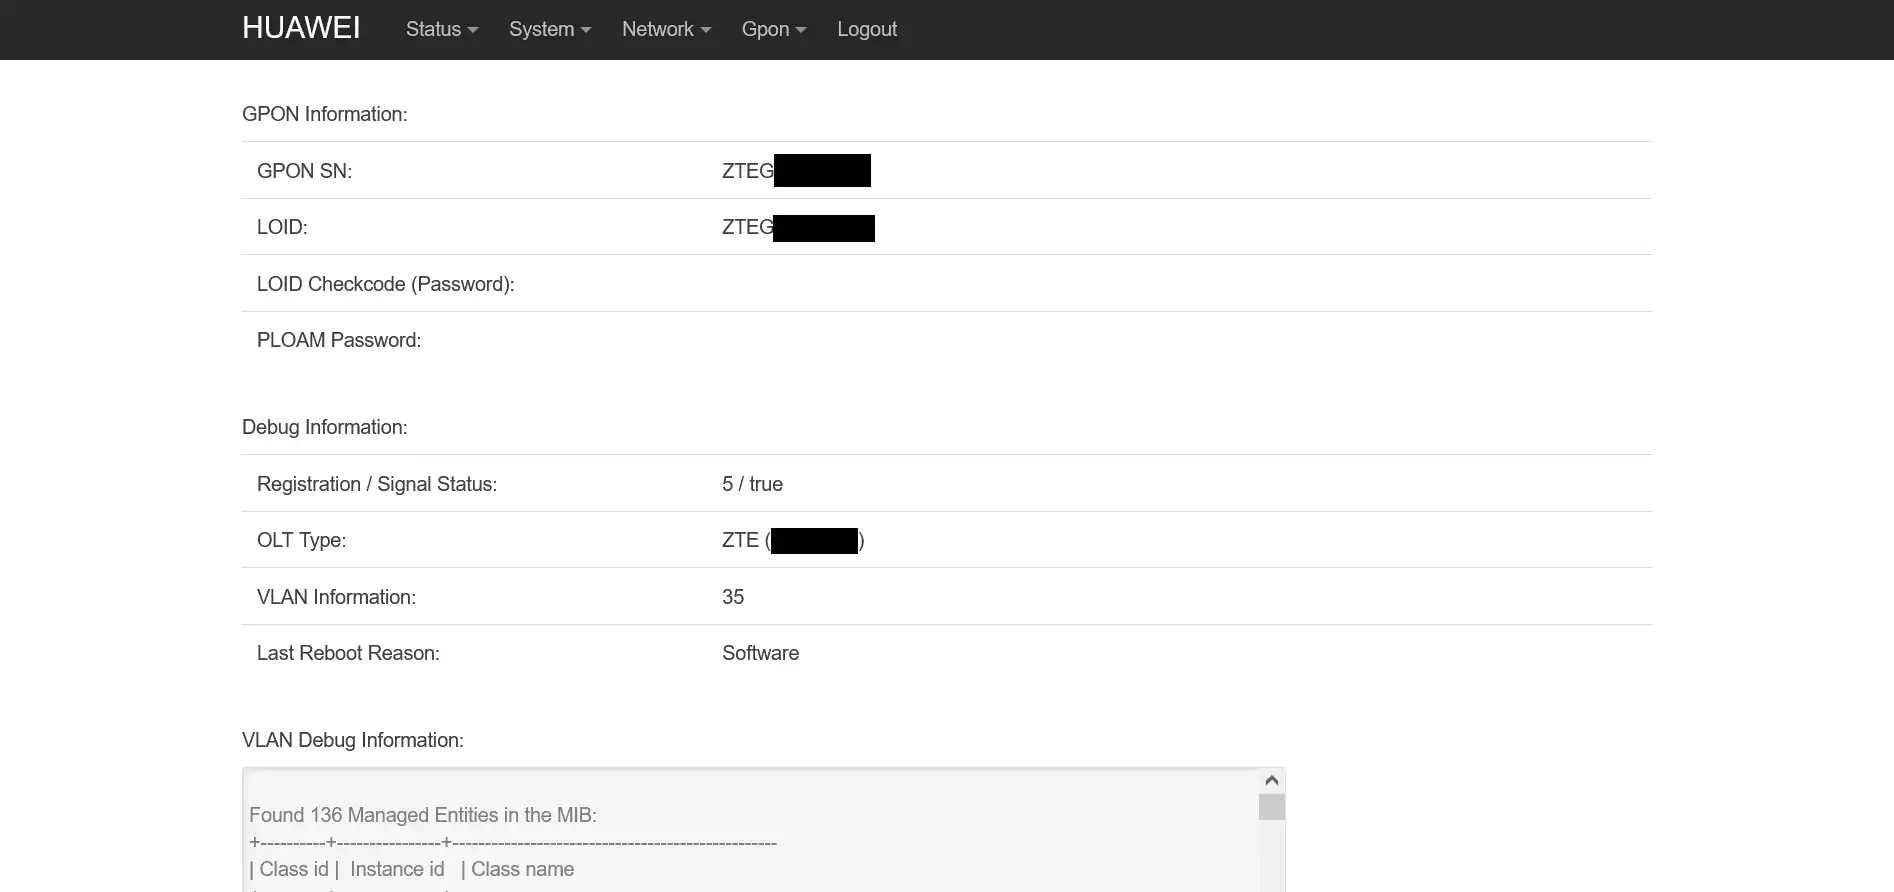The width and height of the screenshot is (1894, 892).
Task: Open the Network dropdown menu
Action: pos(666,29)
